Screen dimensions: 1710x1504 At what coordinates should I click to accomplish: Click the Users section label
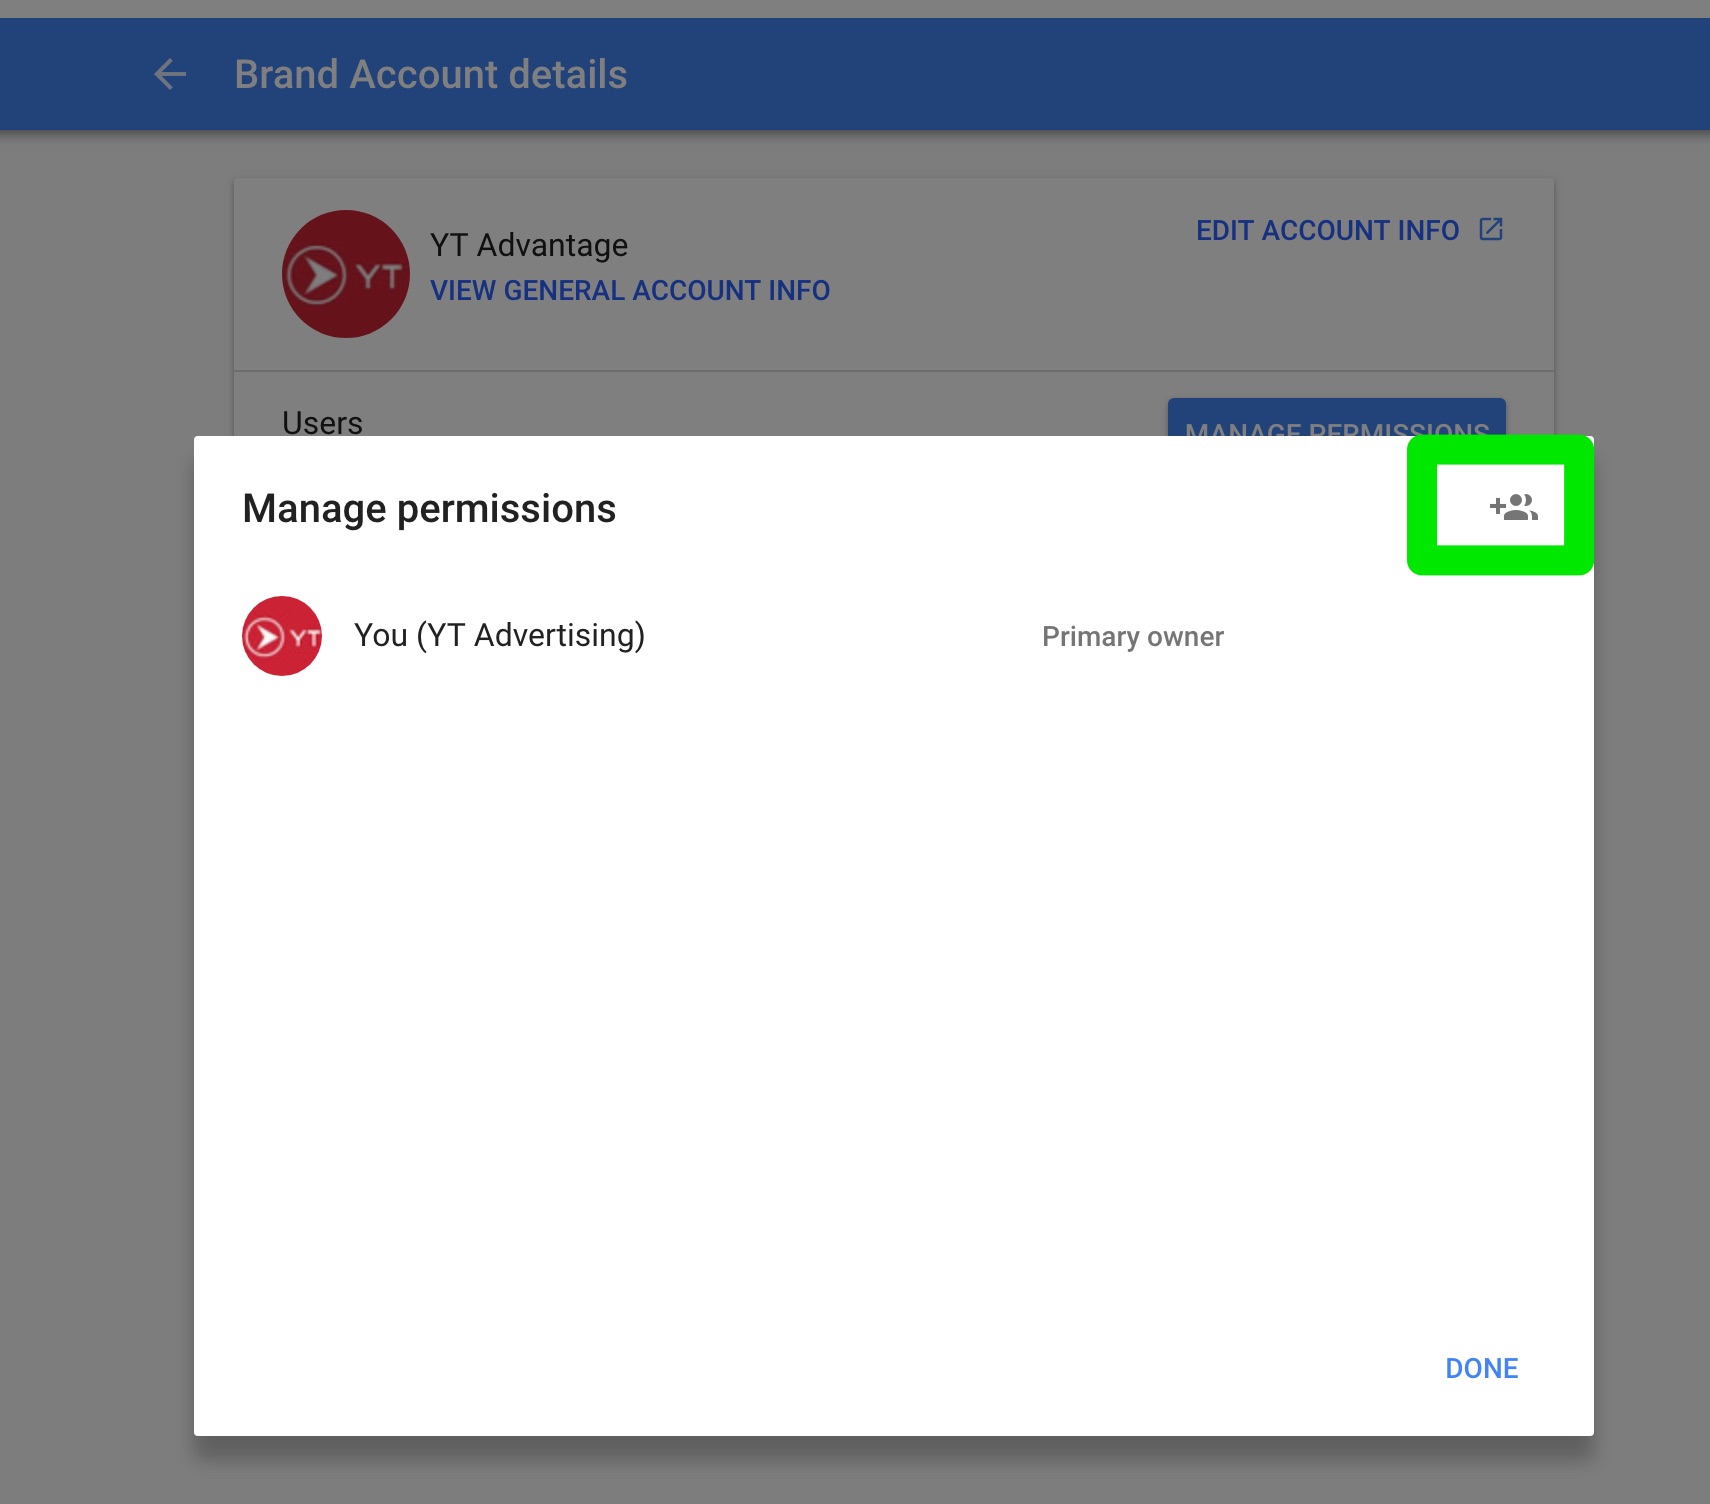pyautogui.click(x=322, y=423)
